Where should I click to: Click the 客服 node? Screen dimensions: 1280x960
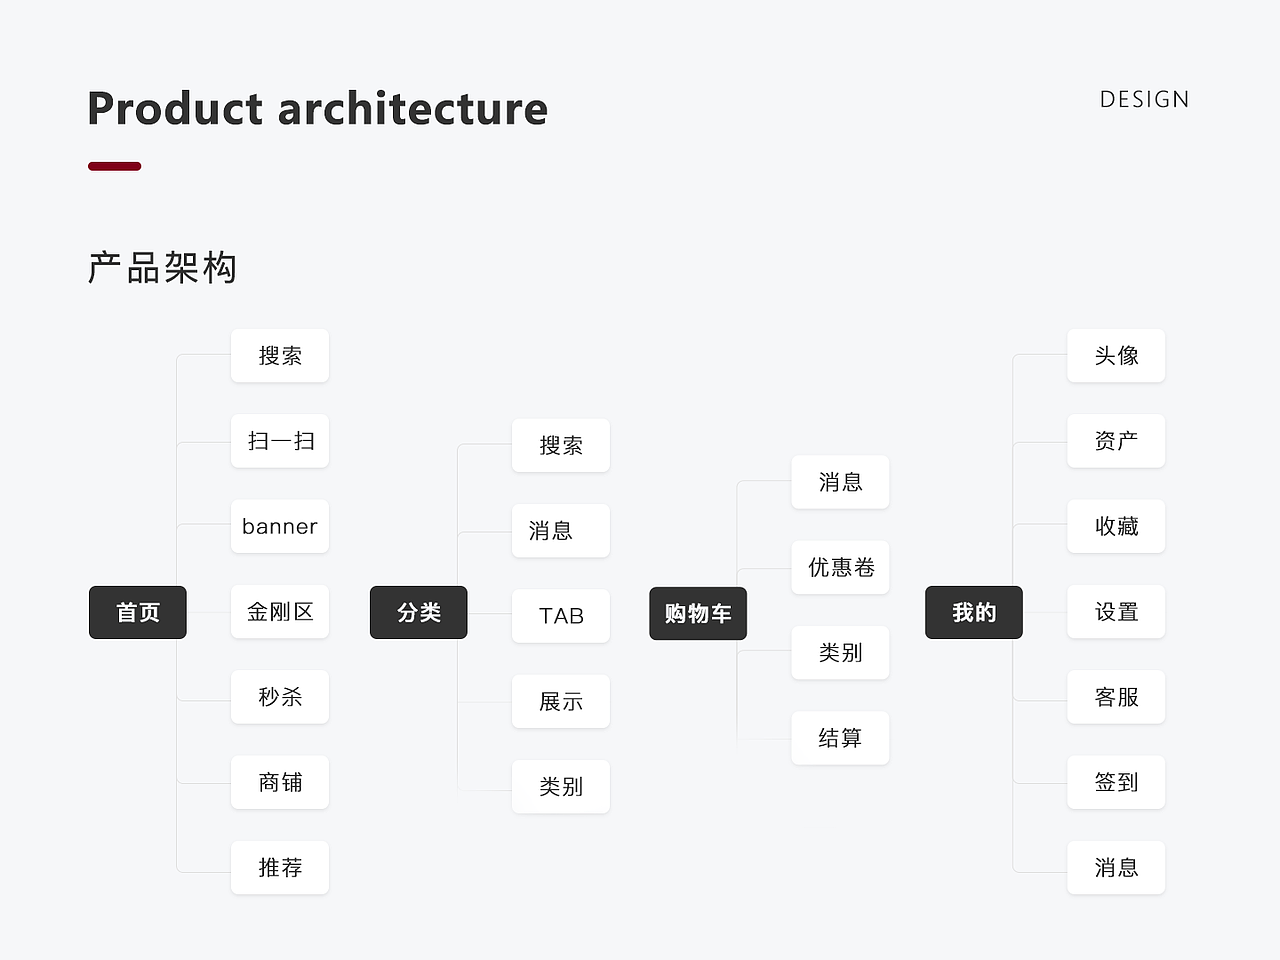(1116, 697)
